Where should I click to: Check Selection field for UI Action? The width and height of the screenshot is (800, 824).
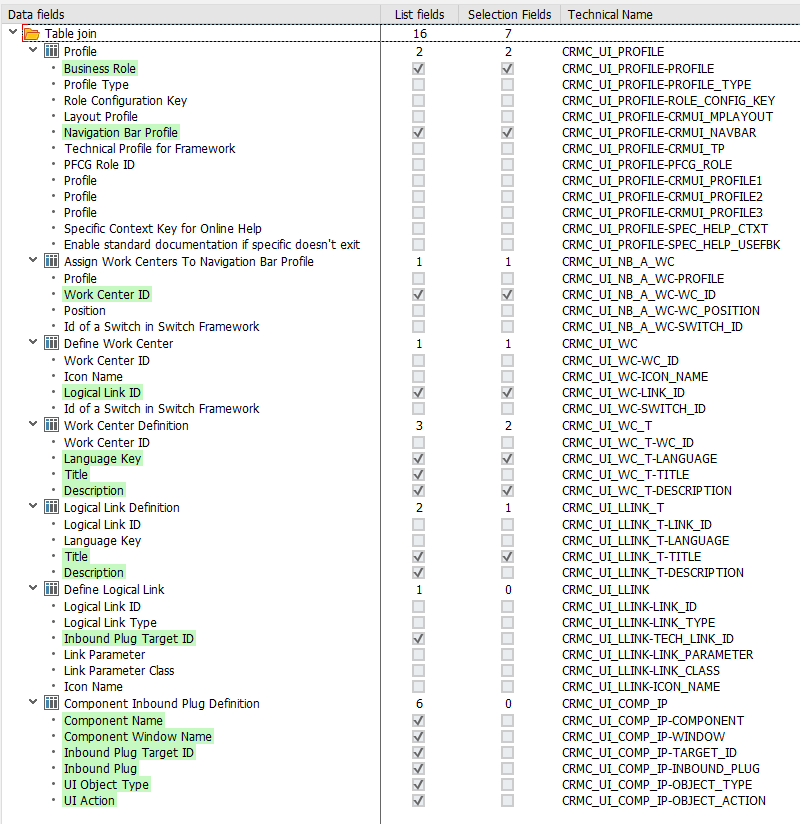pos(507,801)
